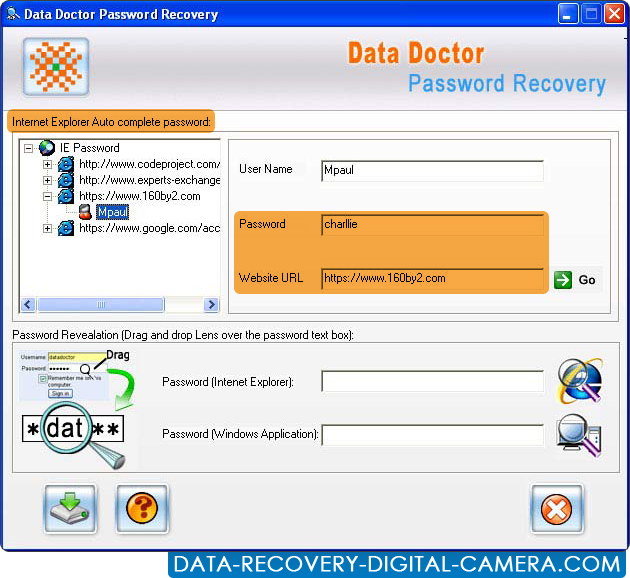Select the http://www.codeproject.com entry
630x578 pixels.
pyautogui.click(x=149, y=164)
